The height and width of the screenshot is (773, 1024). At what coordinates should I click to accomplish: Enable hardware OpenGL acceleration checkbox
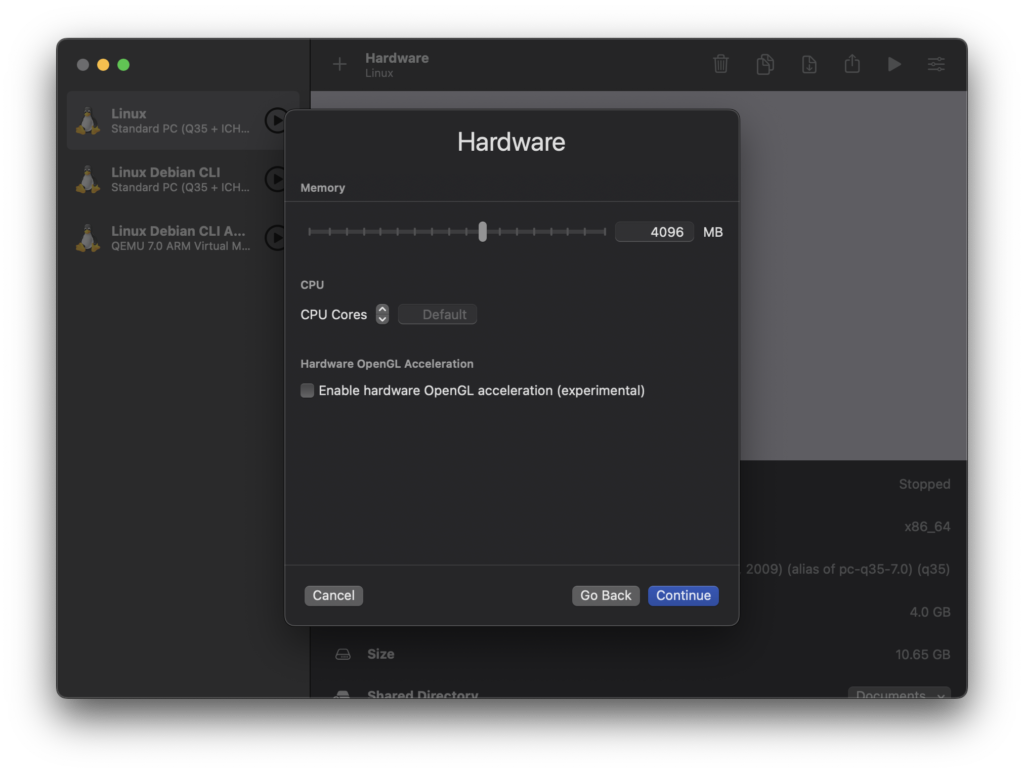pos(307,390)
